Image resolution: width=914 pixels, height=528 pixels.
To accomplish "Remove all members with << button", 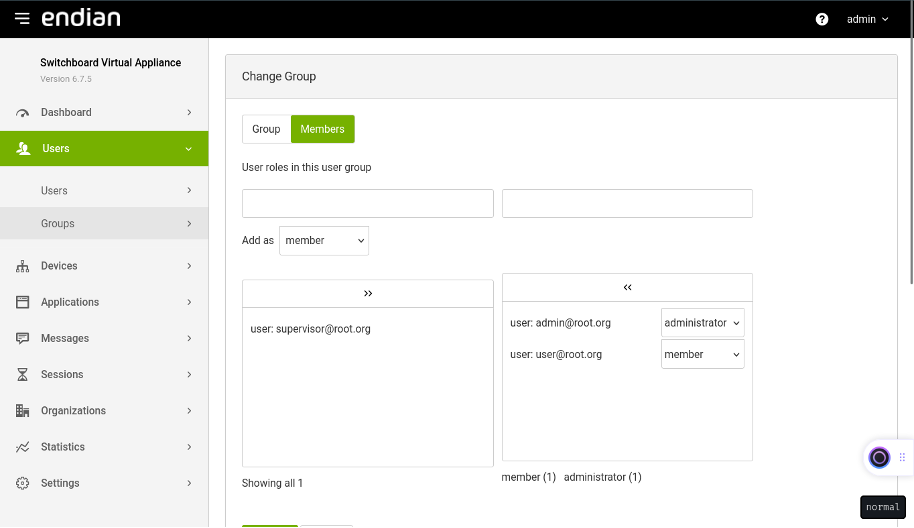I will 627,287.
